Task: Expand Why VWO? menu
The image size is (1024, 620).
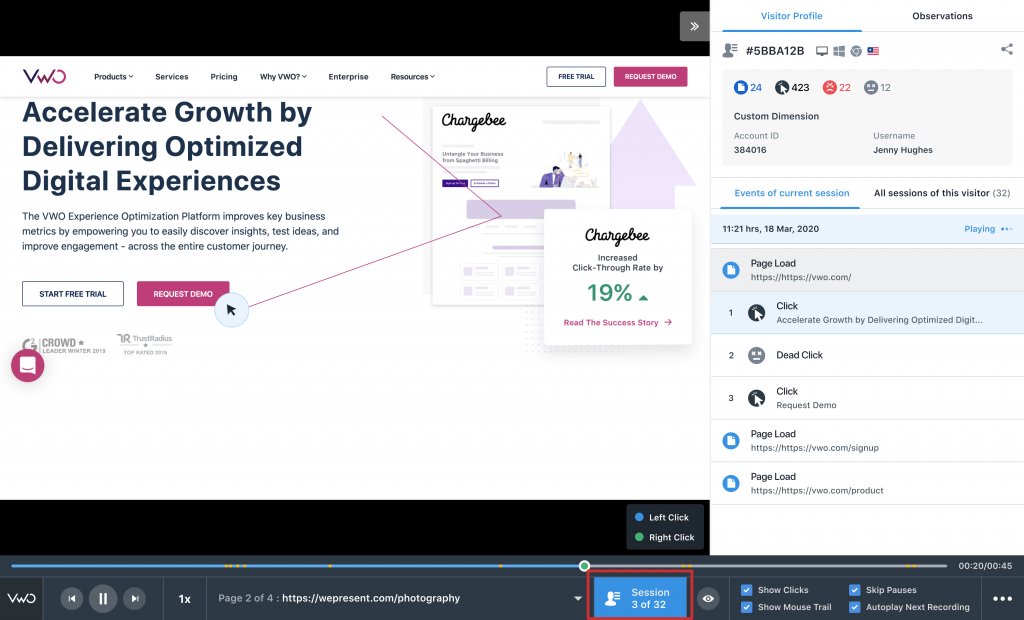Action: pyautogui.click(x=283, y=76)
